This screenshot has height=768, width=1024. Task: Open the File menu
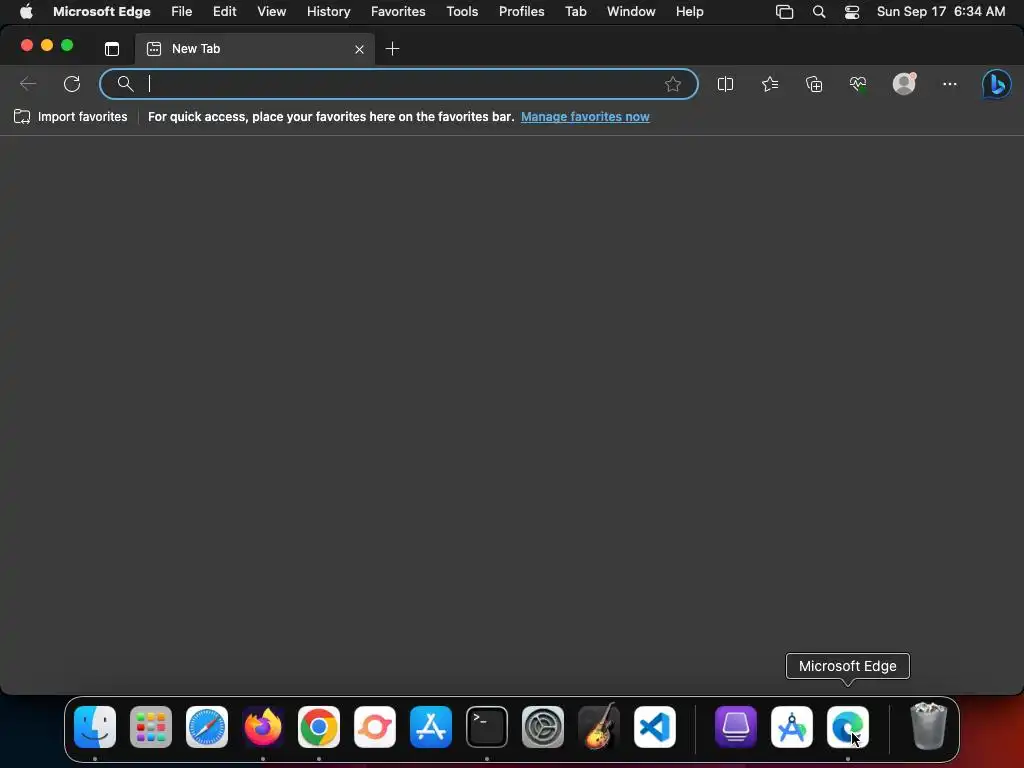(x=182, y=12)
